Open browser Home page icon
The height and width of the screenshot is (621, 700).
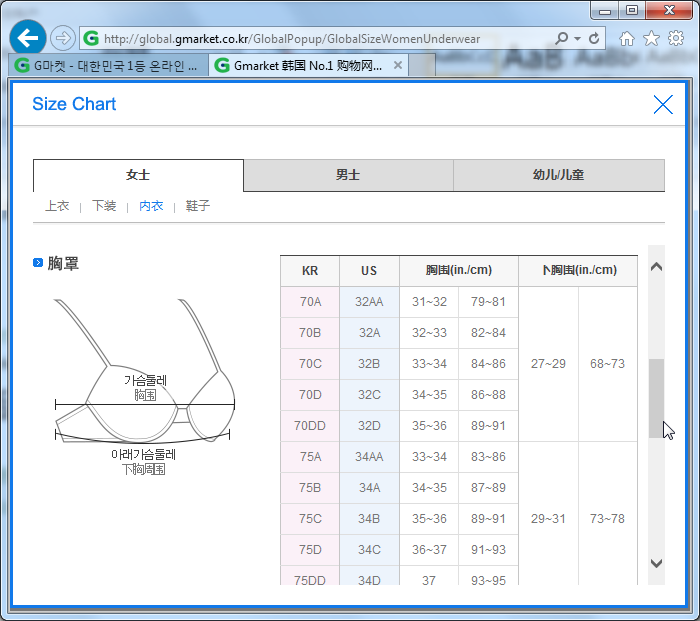coord(627,38)
